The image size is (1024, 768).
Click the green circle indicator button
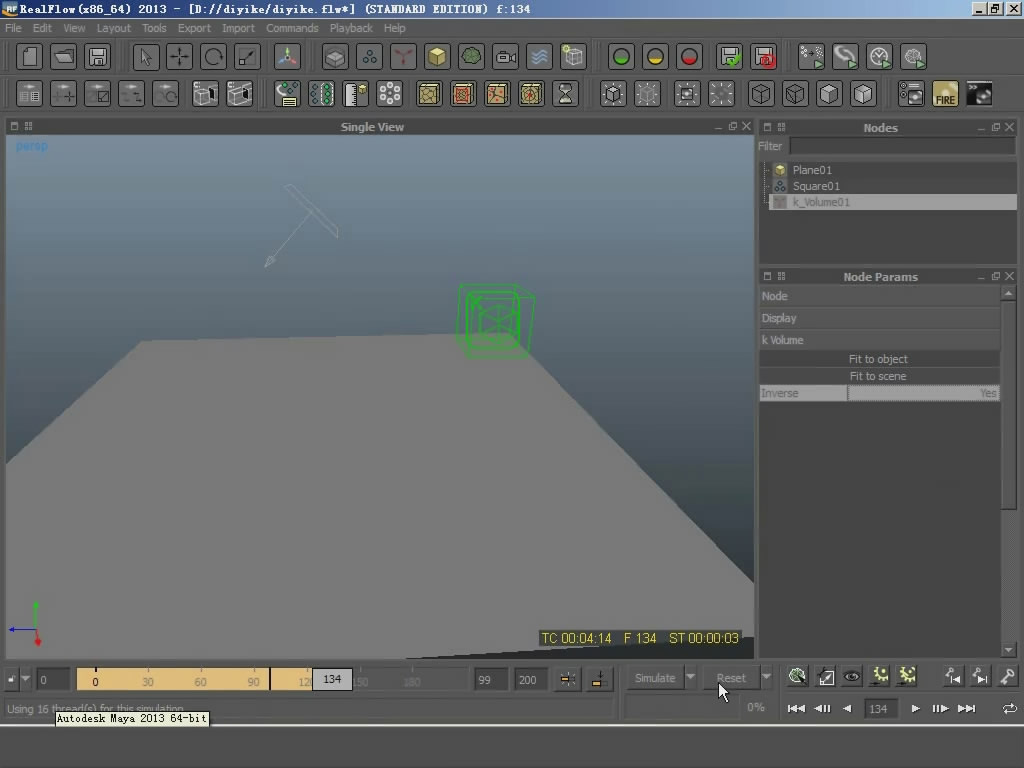point(621,57)
